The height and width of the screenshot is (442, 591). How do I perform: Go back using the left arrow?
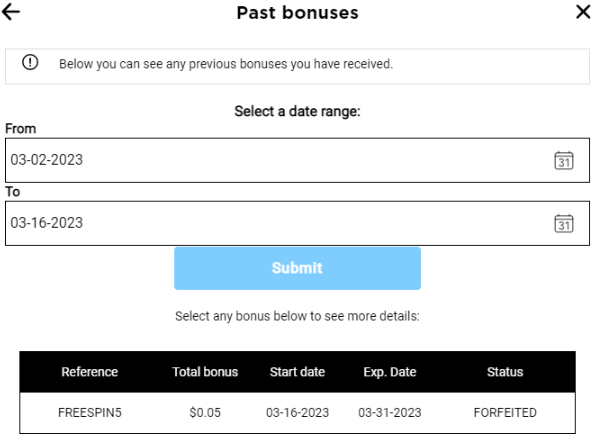(11, 12)
